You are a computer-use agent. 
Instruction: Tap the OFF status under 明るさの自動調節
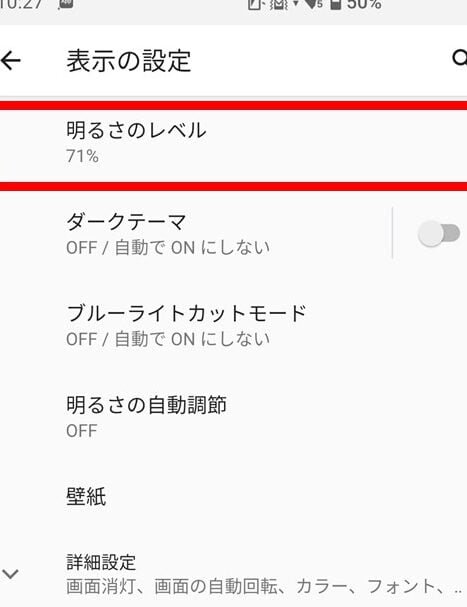[x=82, y=431]
